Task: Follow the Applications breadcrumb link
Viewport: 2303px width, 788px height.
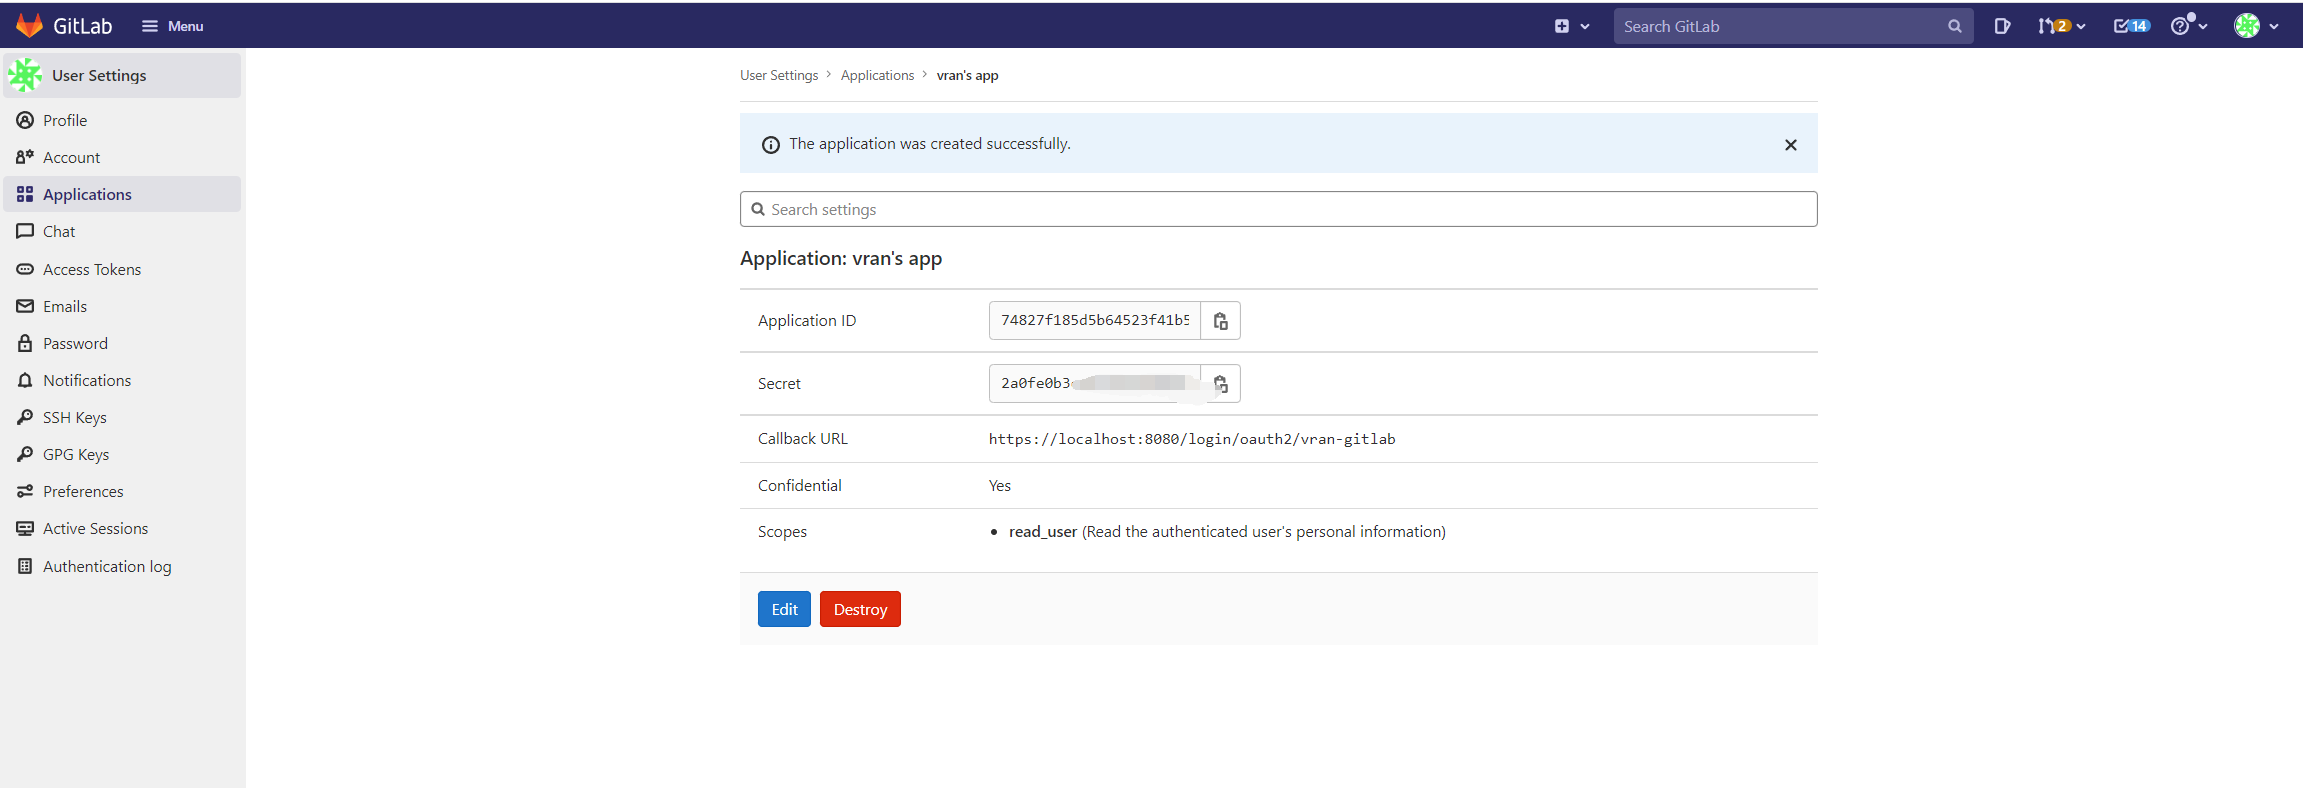Action: tap(877, 75)
